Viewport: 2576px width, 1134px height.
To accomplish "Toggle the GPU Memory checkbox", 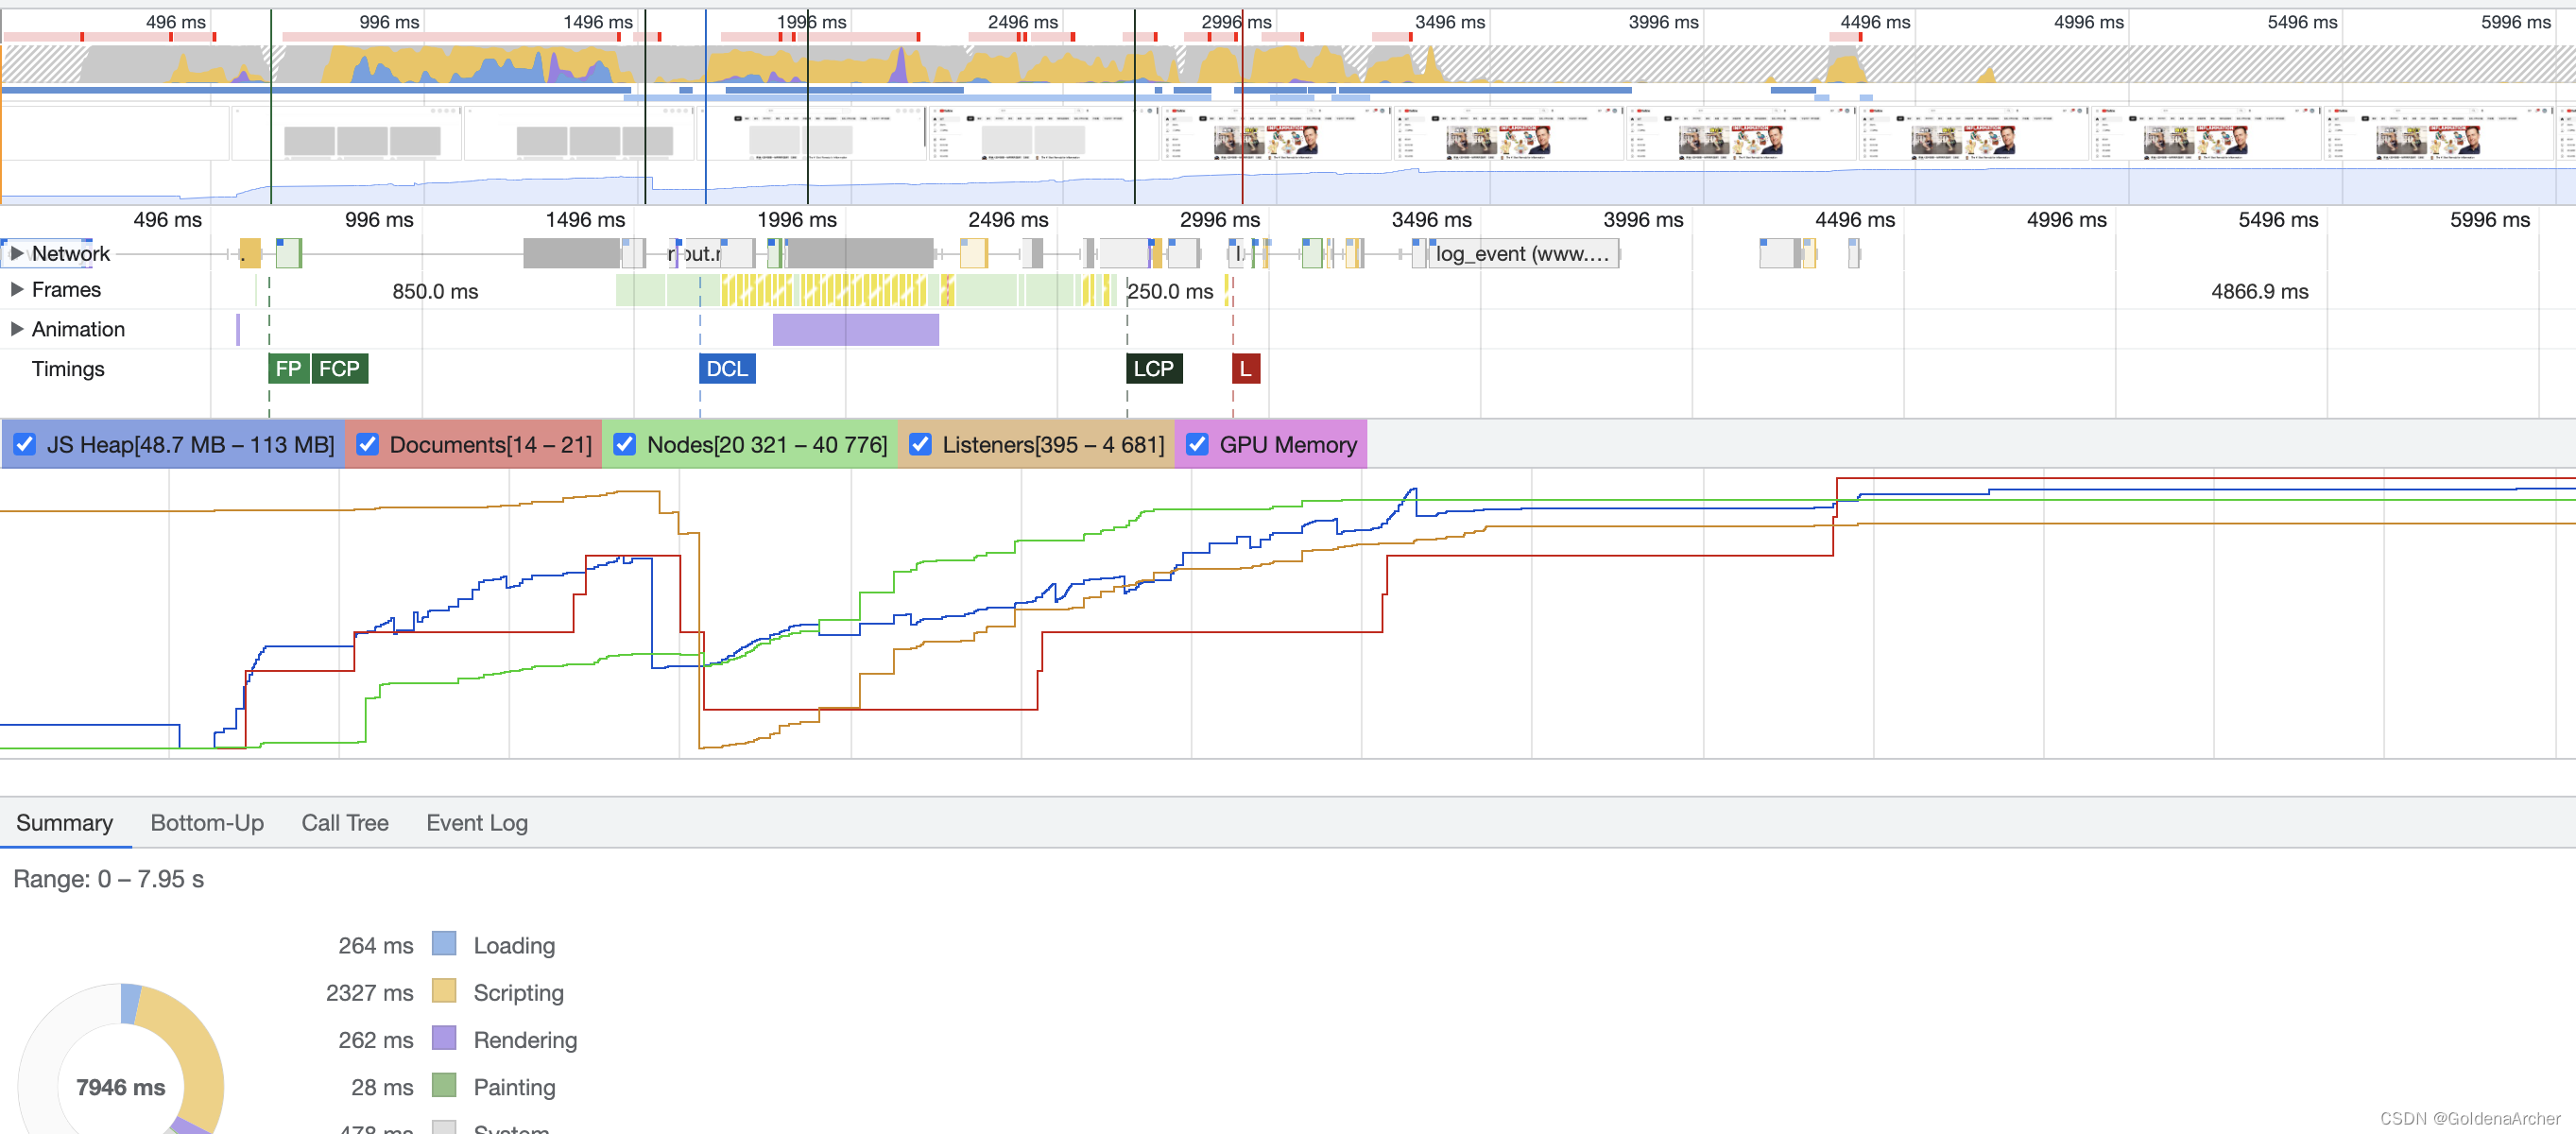I will pos(1197,445).
